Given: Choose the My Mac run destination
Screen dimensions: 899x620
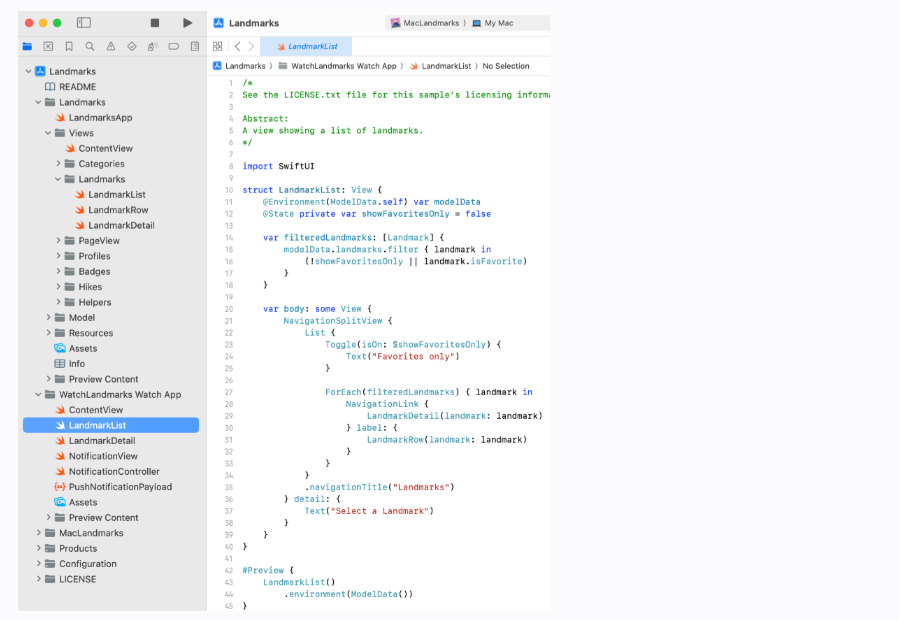Looking at the screenshot, I should [493, 23].
